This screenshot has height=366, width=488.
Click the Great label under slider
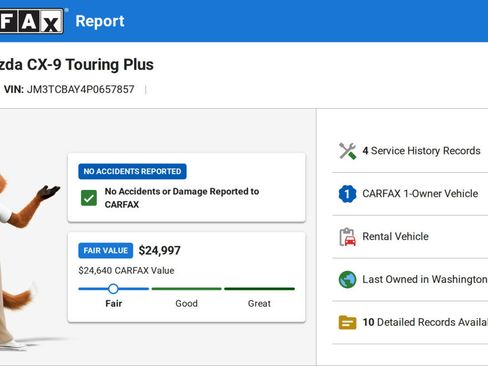click(259, 304)
